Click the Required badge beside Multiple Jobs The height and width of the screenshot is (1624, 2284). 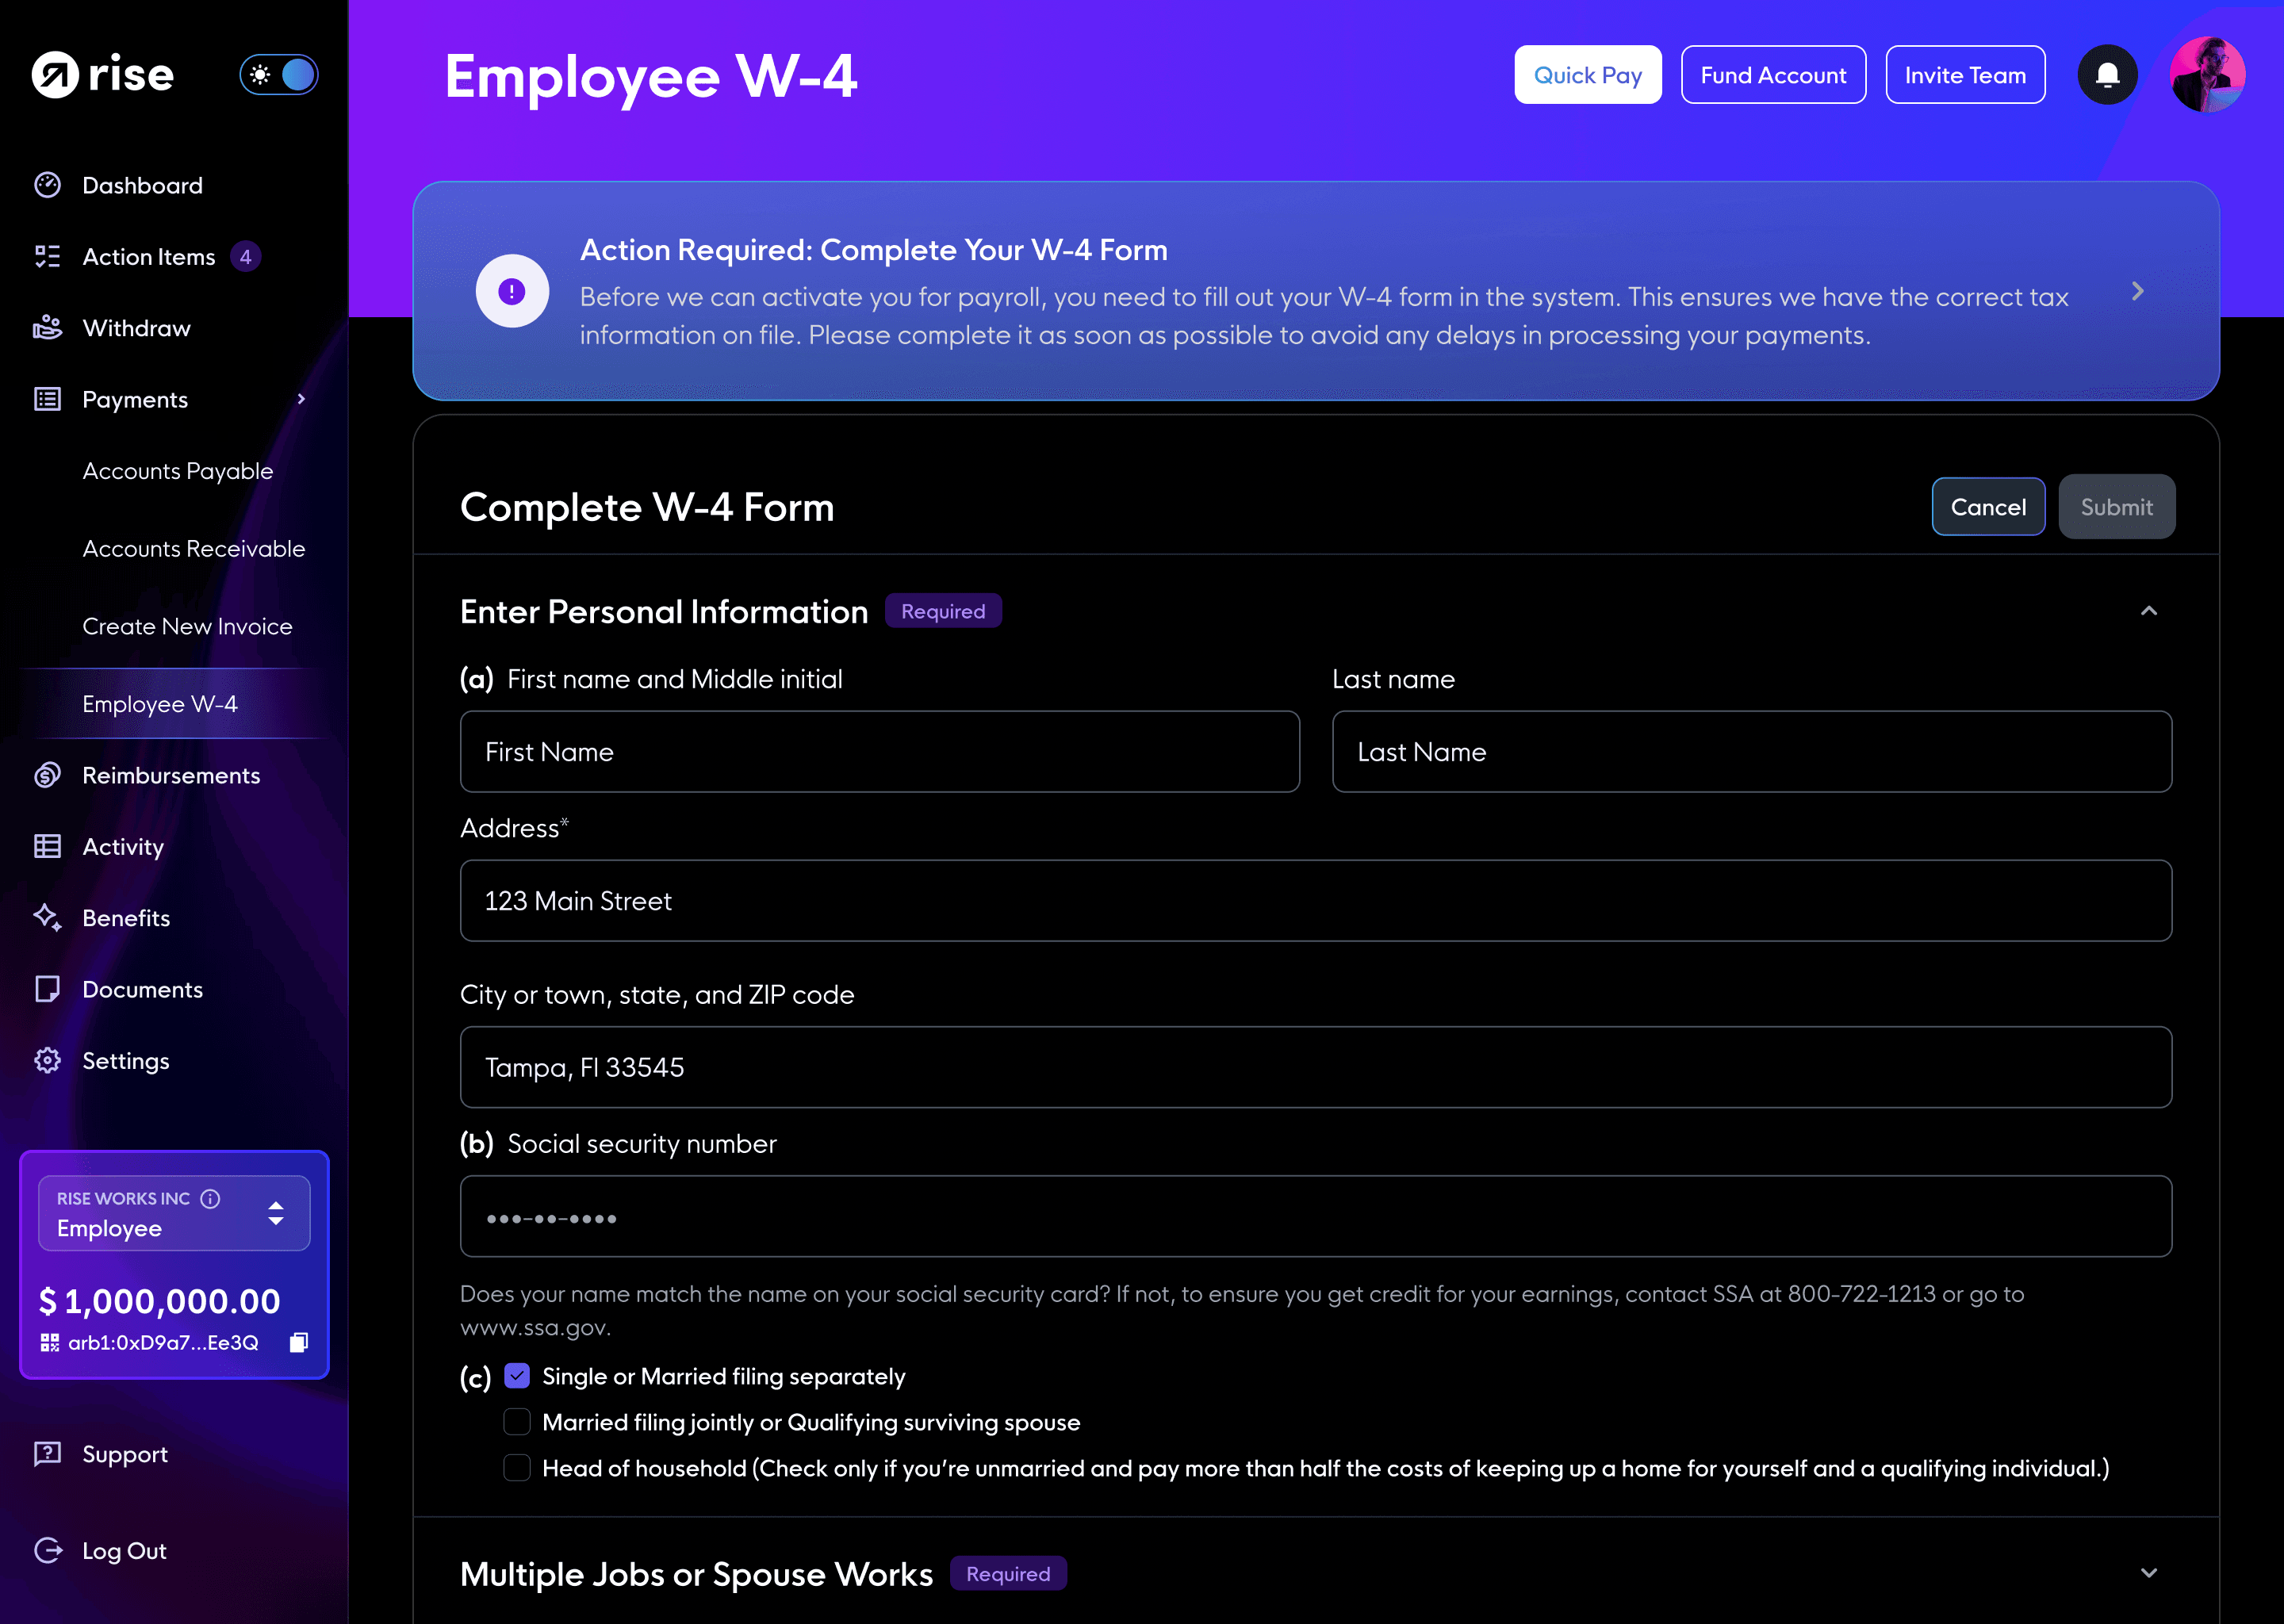(x=1008, y=1573)
